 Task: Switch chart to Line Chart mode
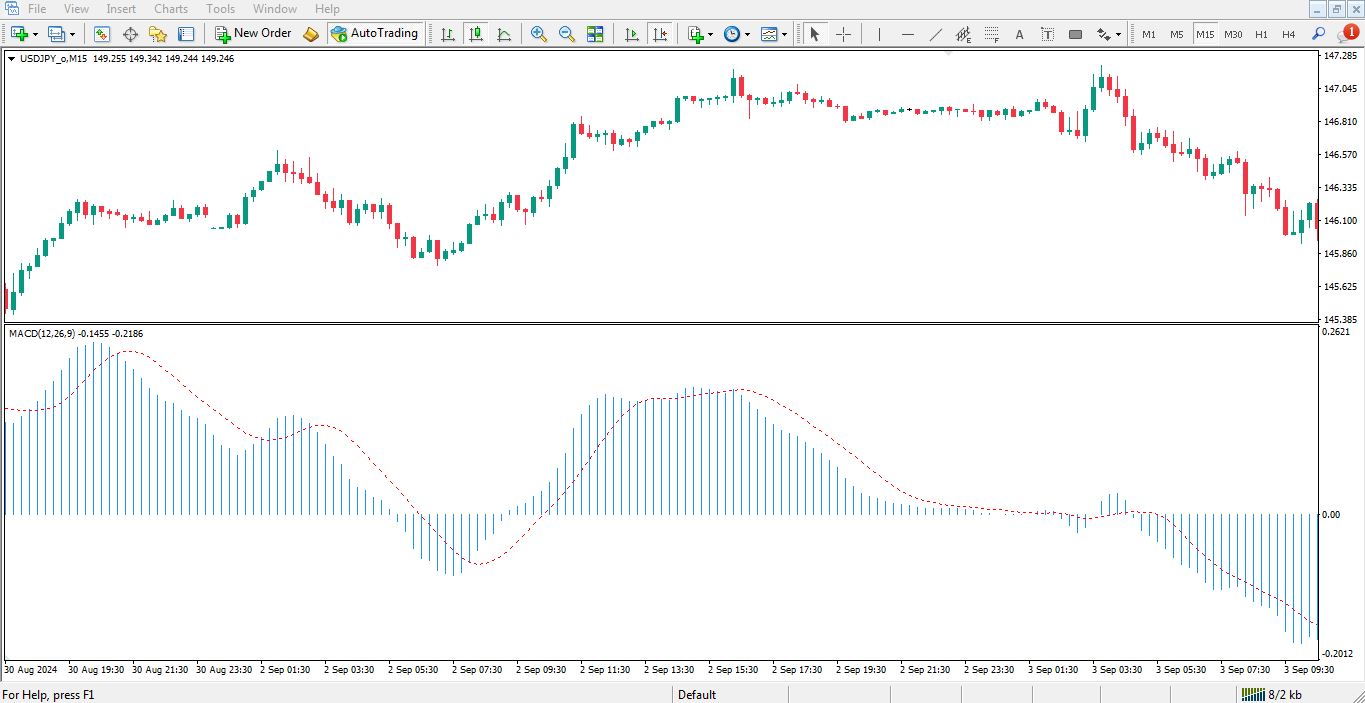504,34
